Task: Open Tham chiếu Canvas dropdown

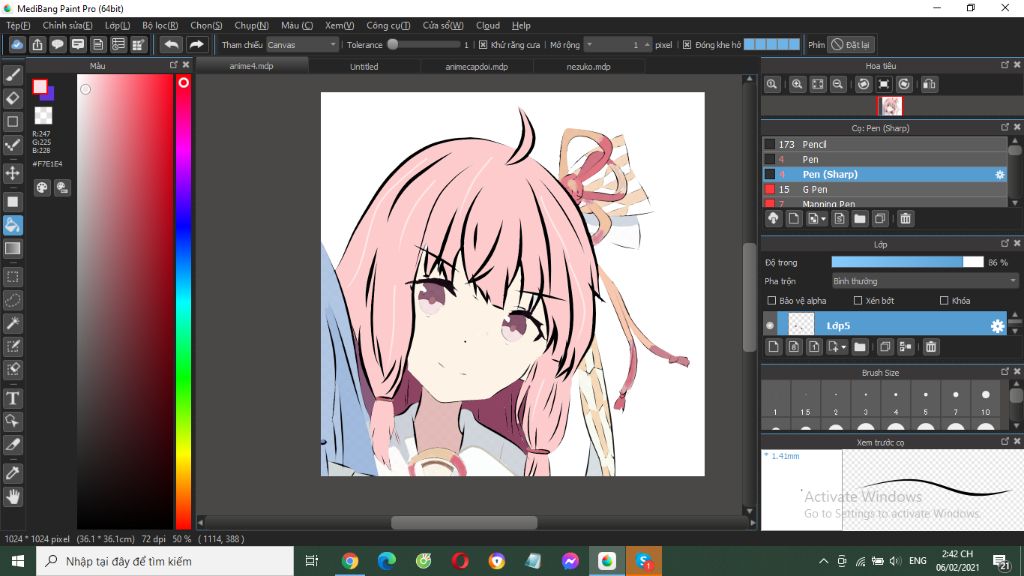Action: click(x=302, y=45)
